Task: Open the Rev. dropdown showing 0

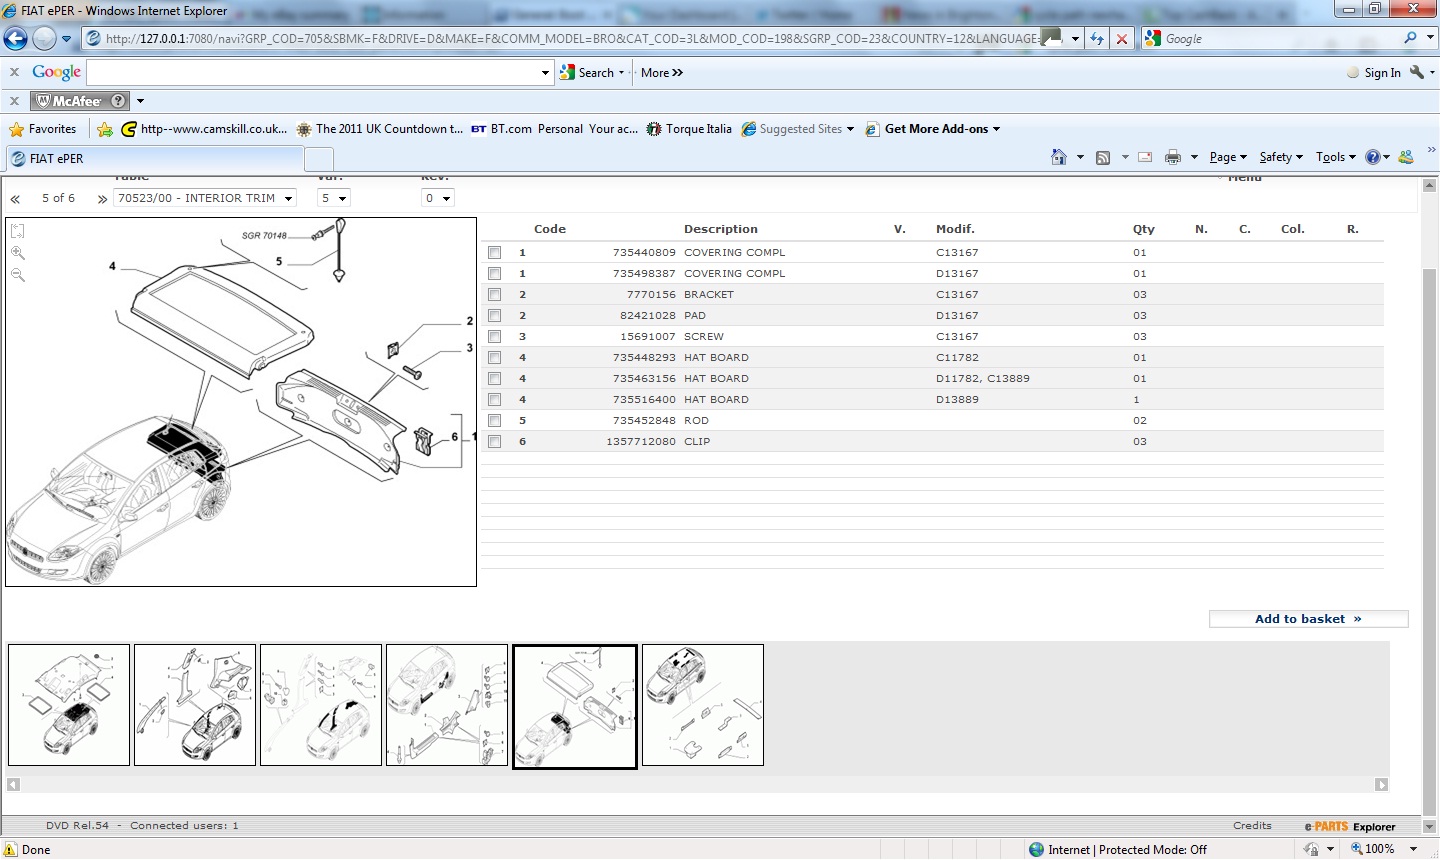Action: point(438,198)
